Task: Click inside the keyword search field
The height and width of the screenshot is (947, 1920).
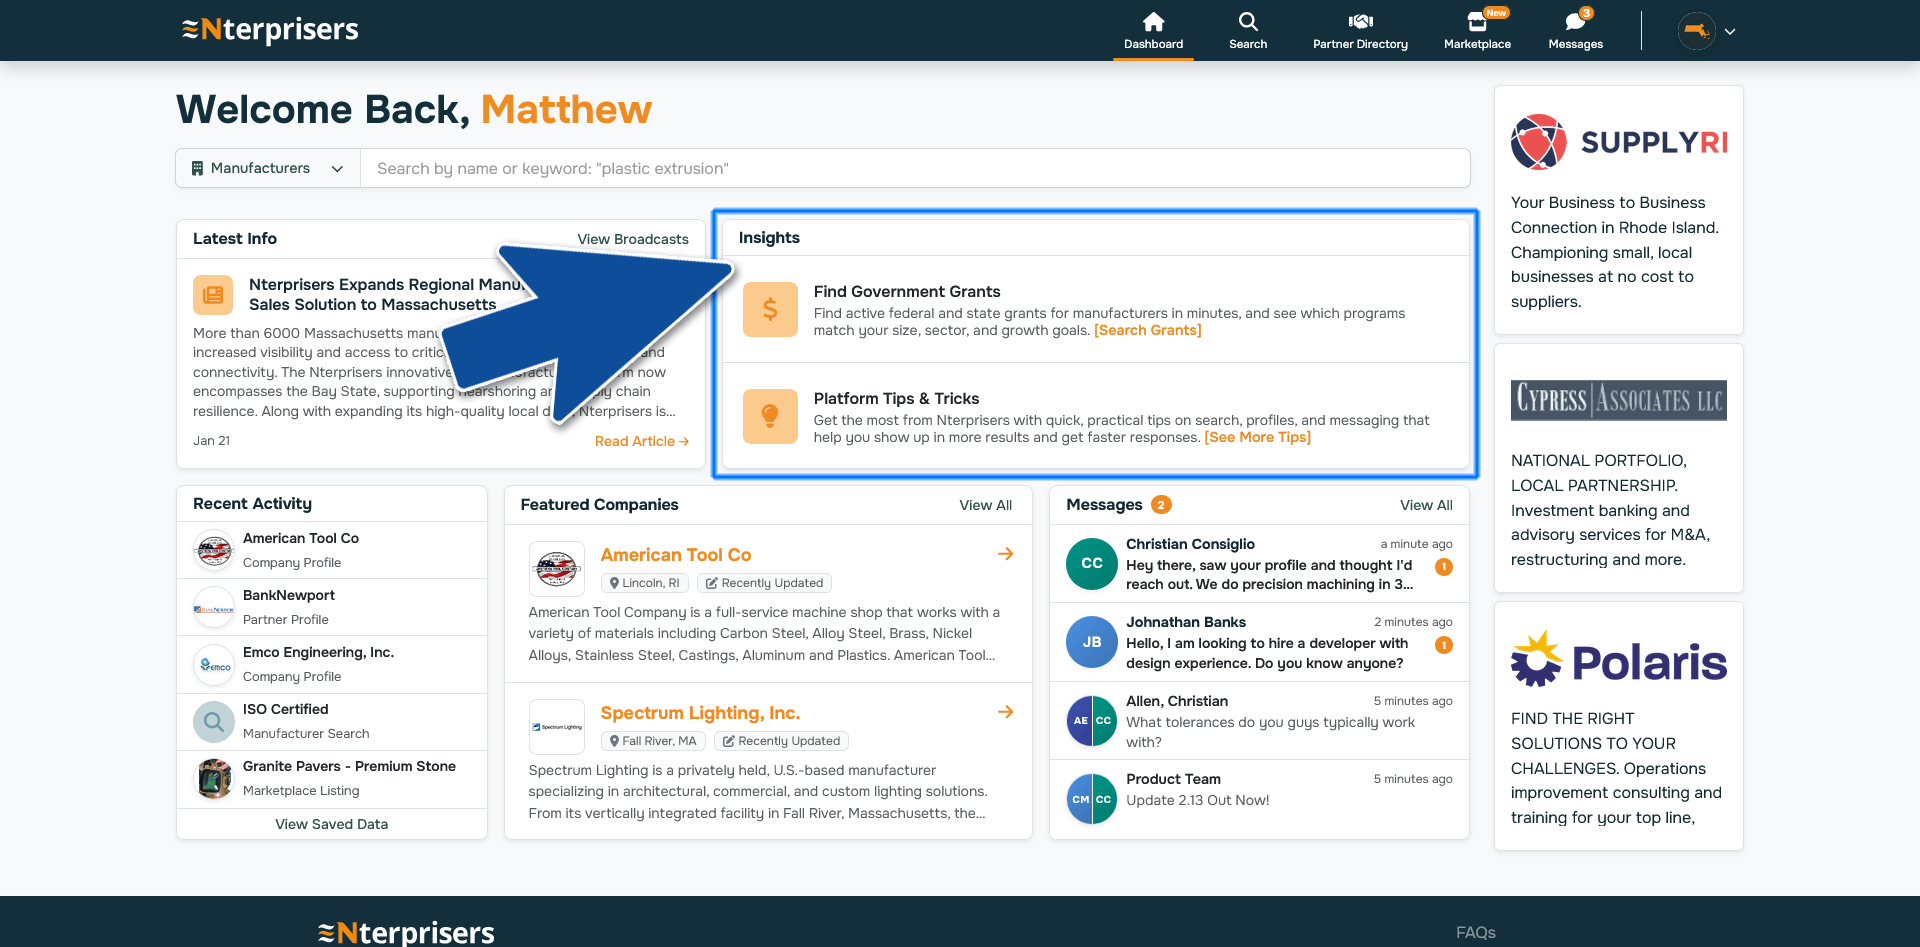Action: point(900,168)
